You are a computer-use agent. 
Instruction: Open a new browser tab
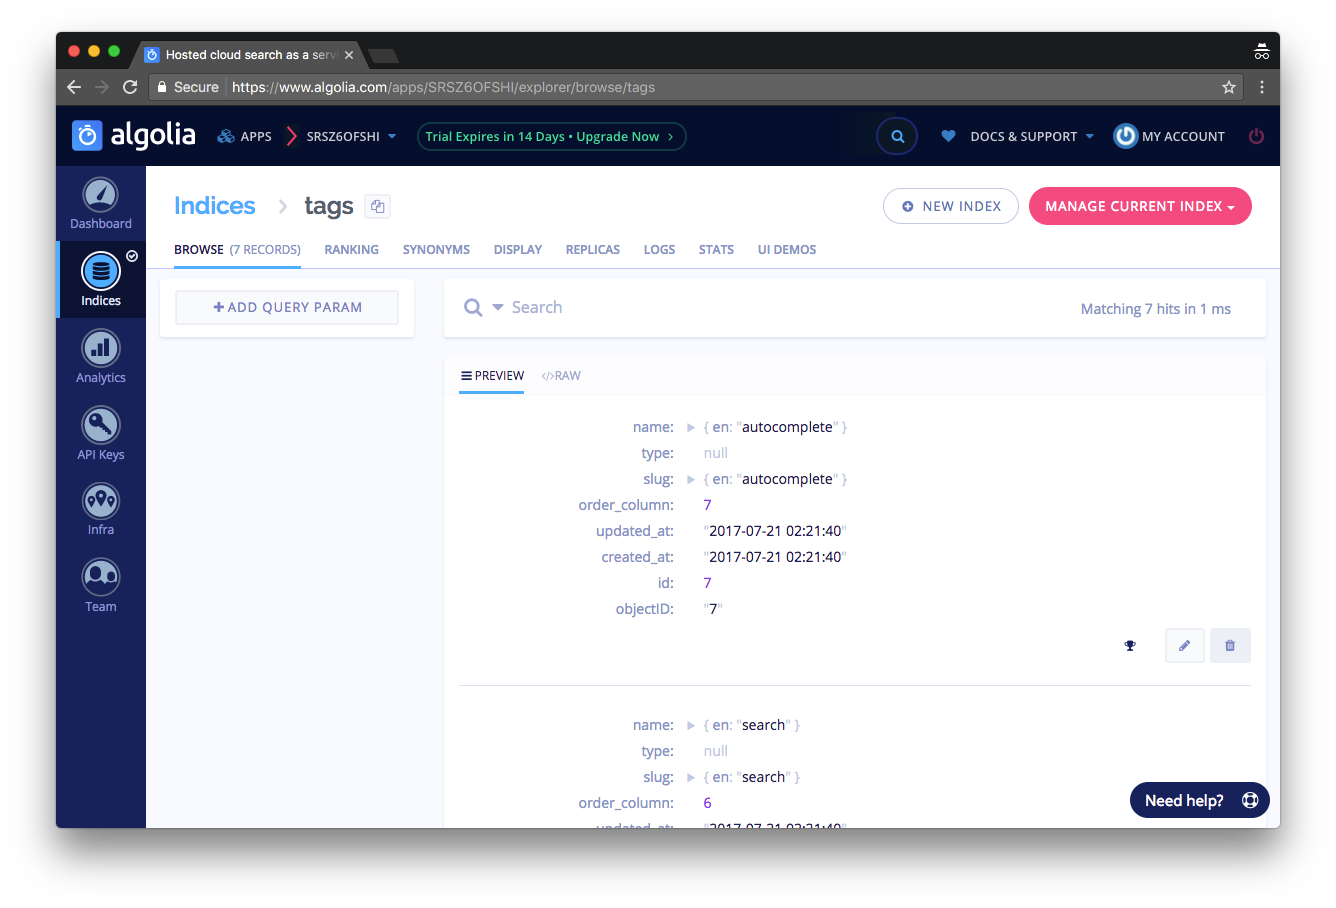[x=383, y=55]
